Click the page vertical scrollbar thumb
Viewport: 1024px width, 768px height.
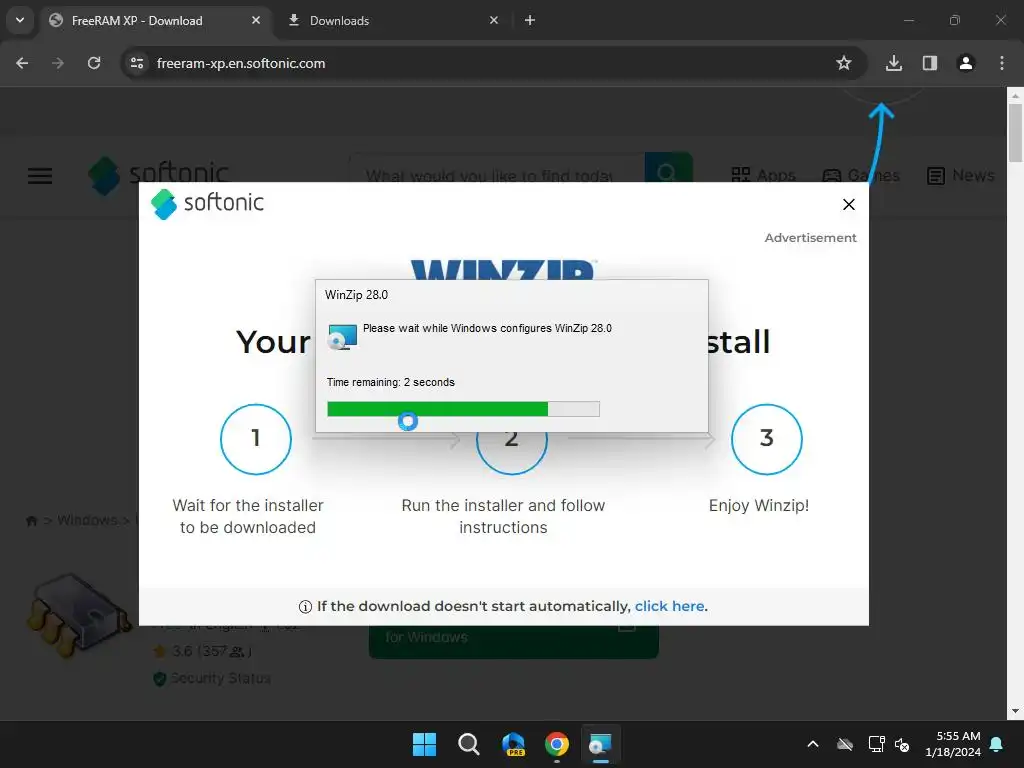click(x=1015, y=133)
